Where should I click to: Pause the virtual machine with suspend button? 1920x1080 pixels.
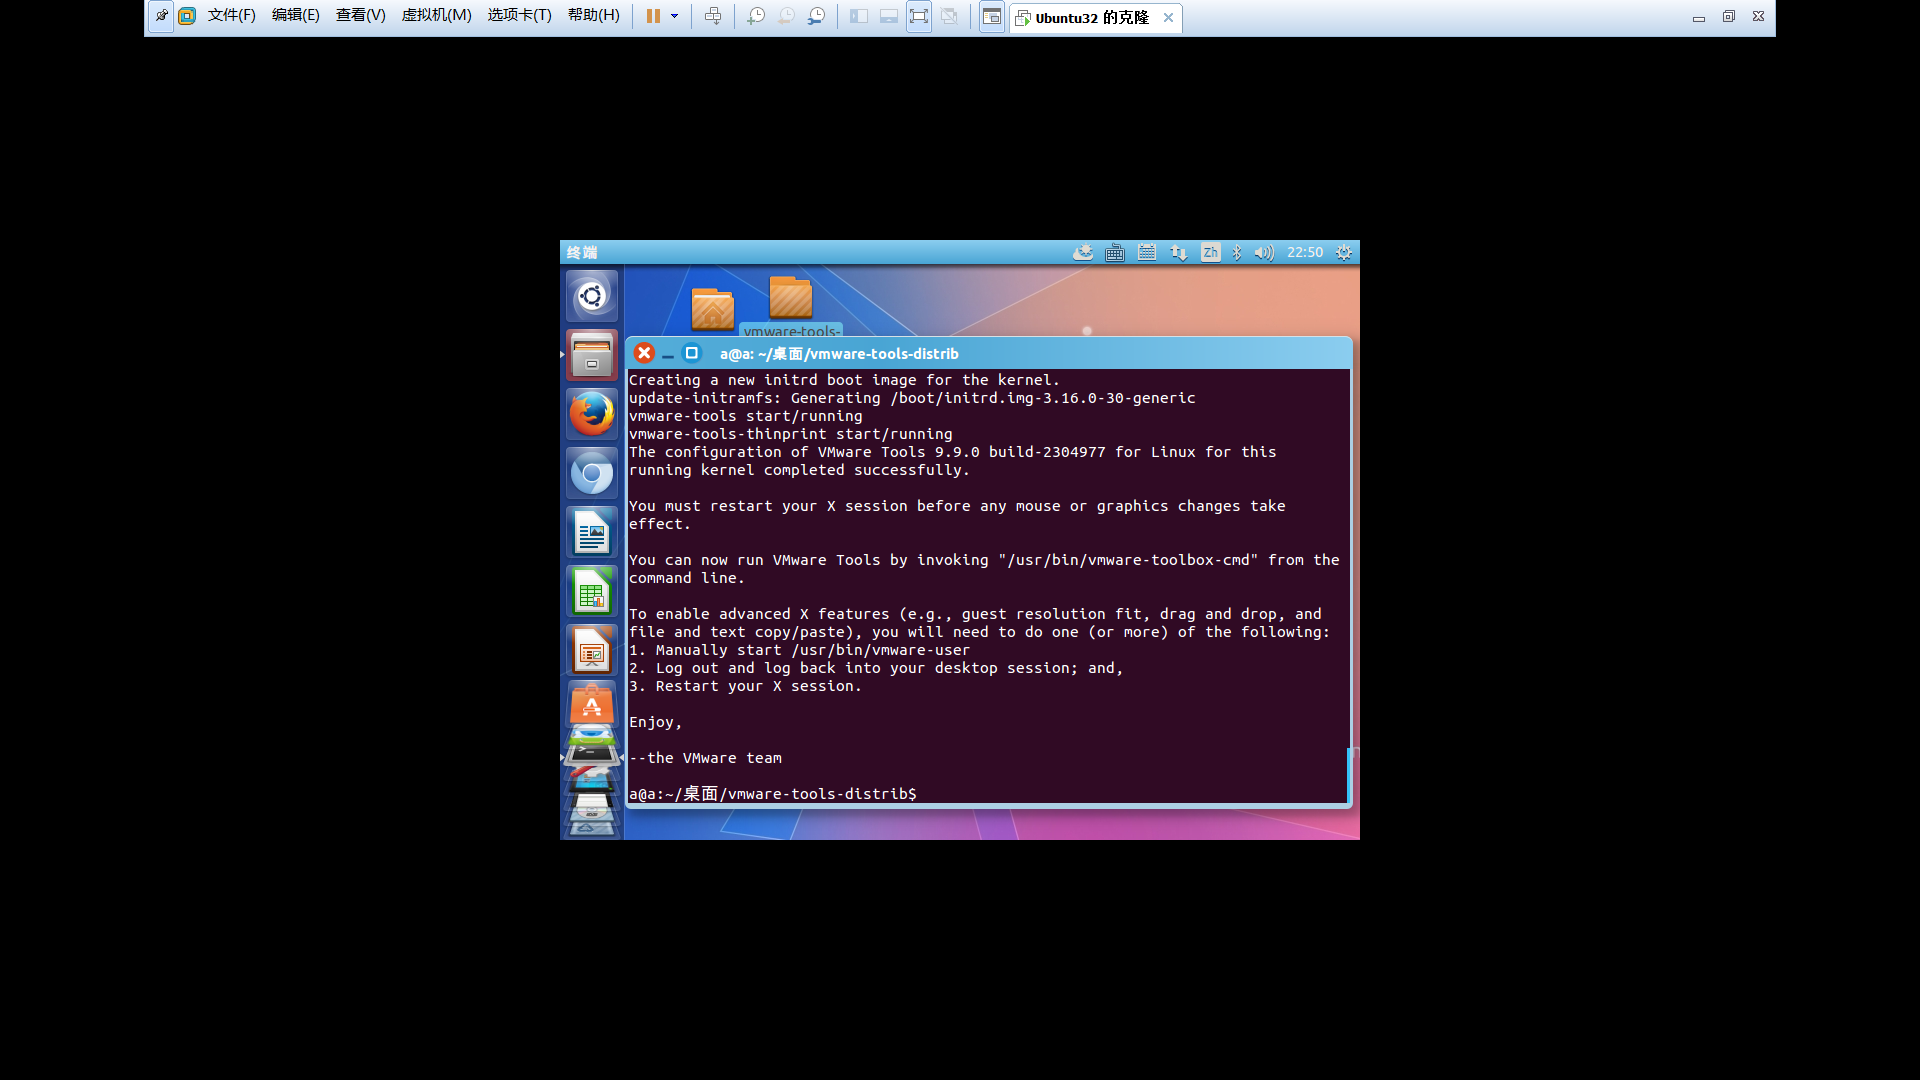click(x=653, y=16)
